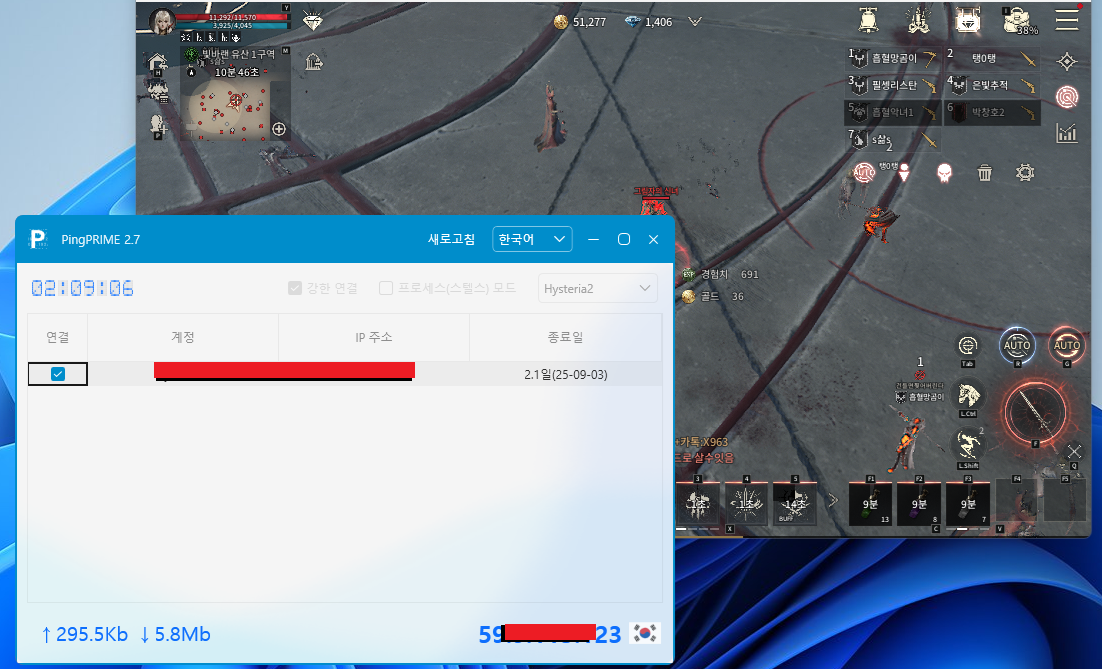Screen dimensions: 1102x669
Task: Uncheck the 연결 checkbox in the account row
Action: point(58,374)
